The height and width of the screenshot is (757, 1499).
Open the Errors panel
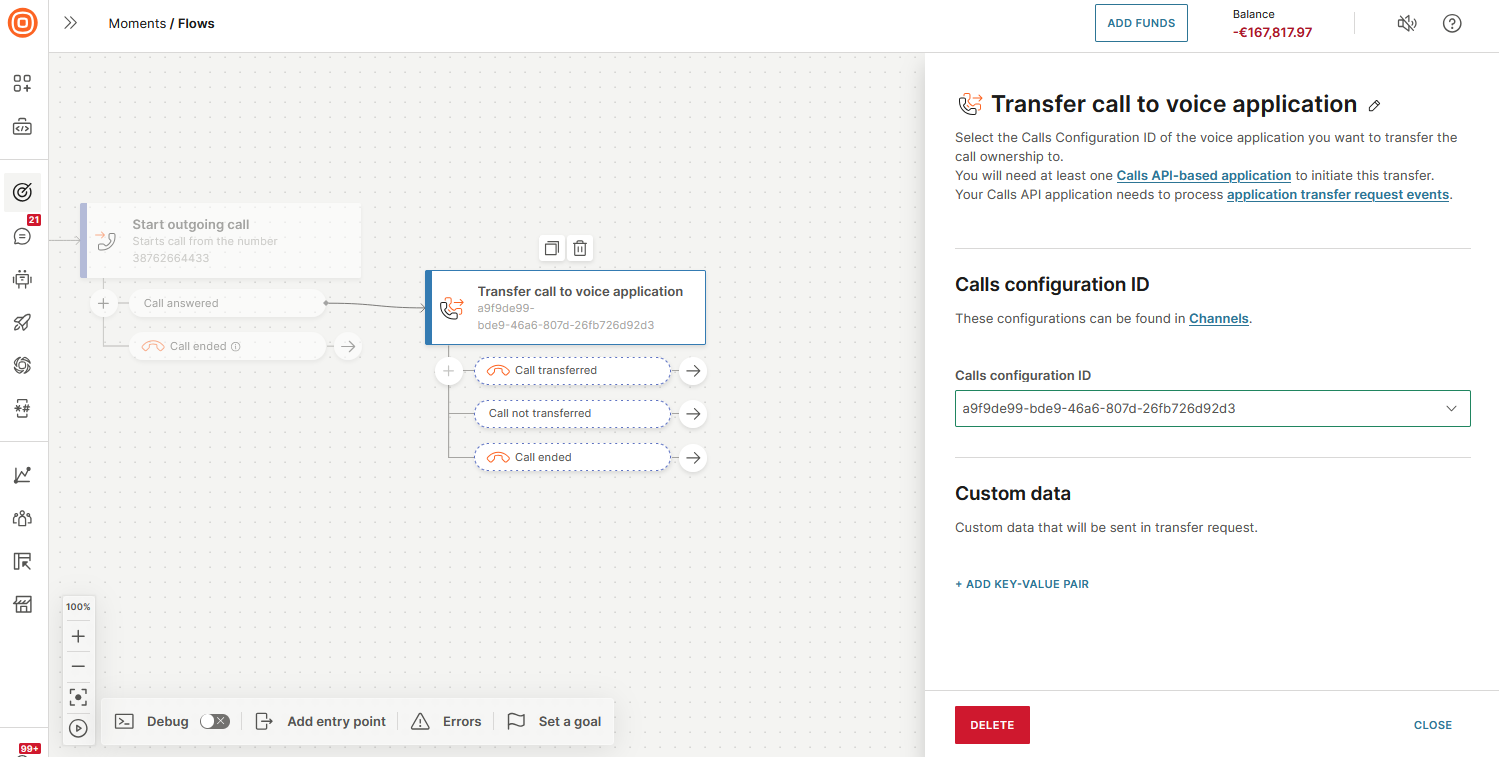coord(446,722)
